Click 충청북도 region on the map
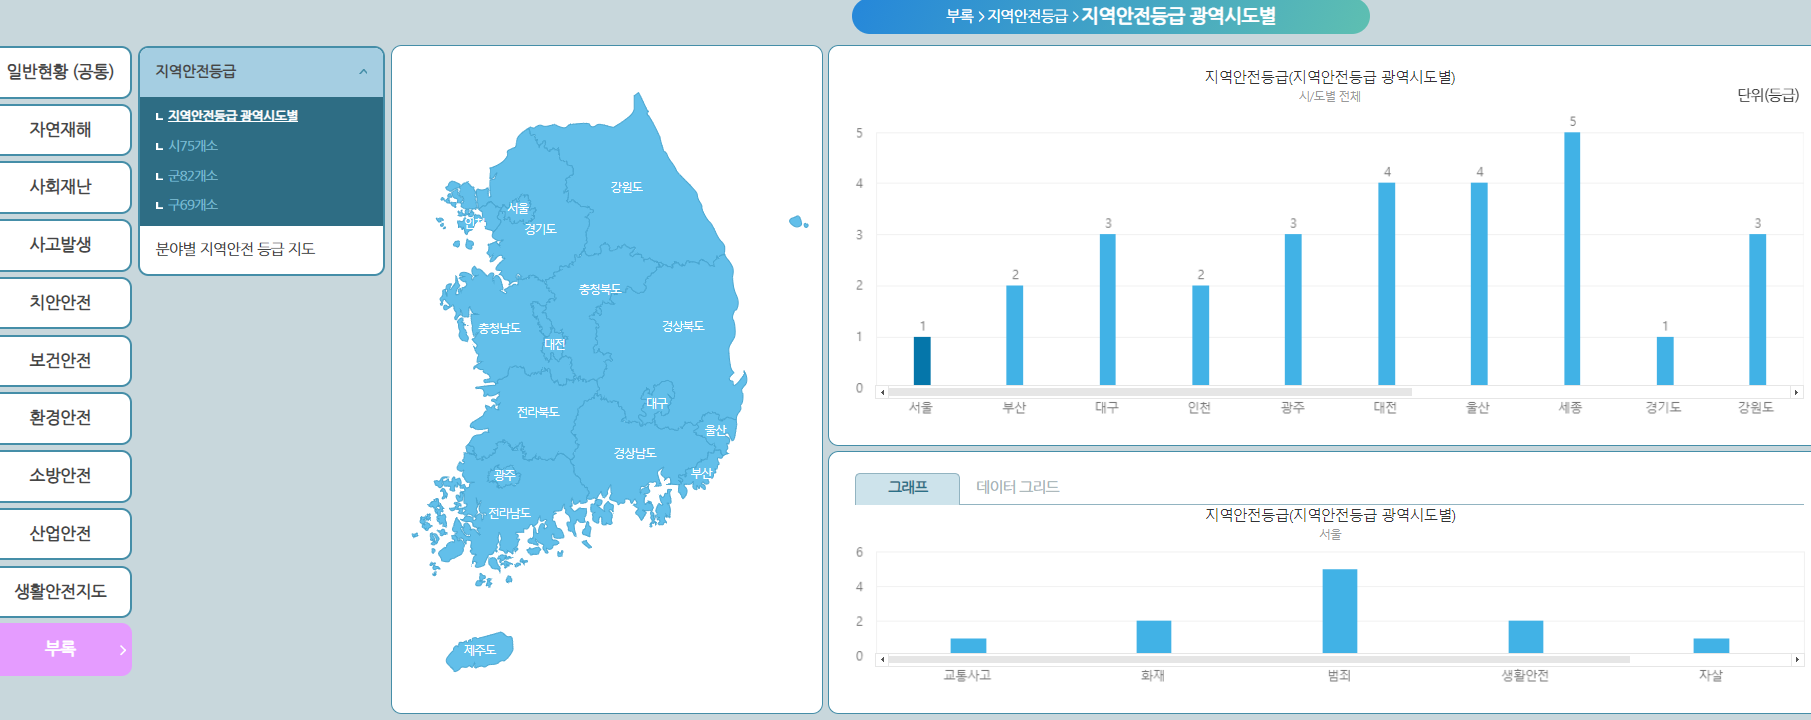 pos(600,290)
